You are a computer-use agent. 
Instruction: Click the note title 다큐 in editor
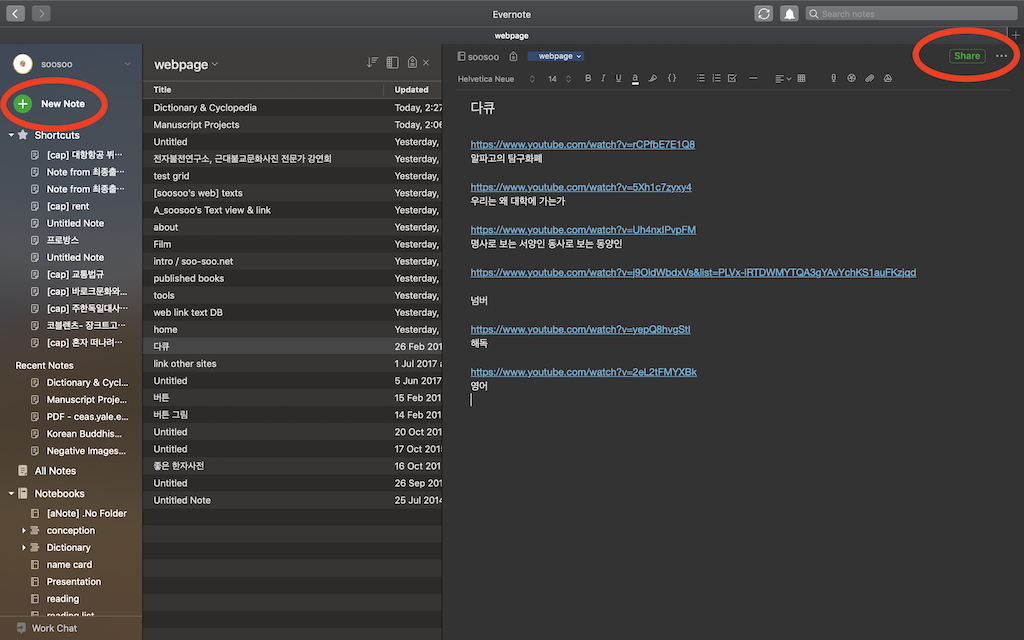tap(483, 108)
